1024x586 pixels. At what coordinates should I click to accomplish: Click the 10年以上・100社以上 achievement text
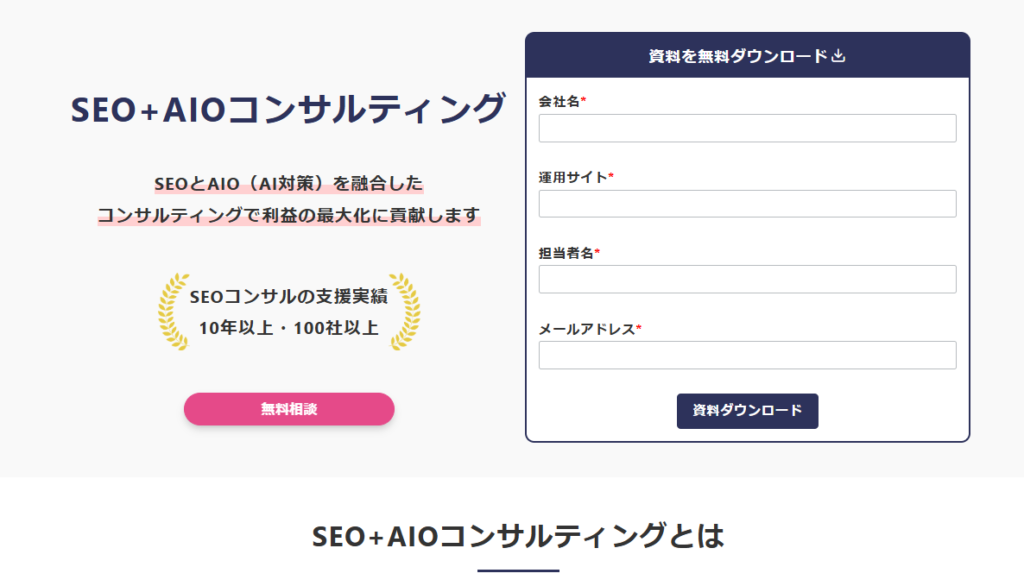tap(289, 327)
